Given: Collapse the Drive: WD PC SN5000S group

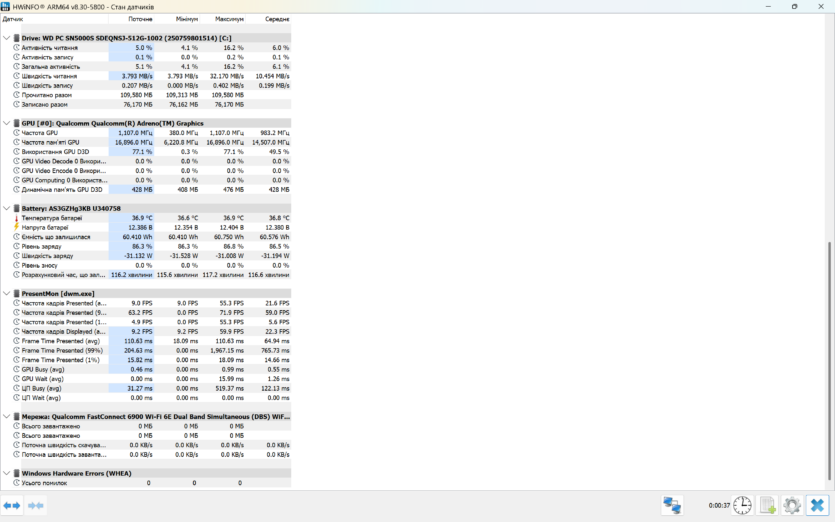Looking at the screenshot, I should pyautogui.click(x=6, y=38).
